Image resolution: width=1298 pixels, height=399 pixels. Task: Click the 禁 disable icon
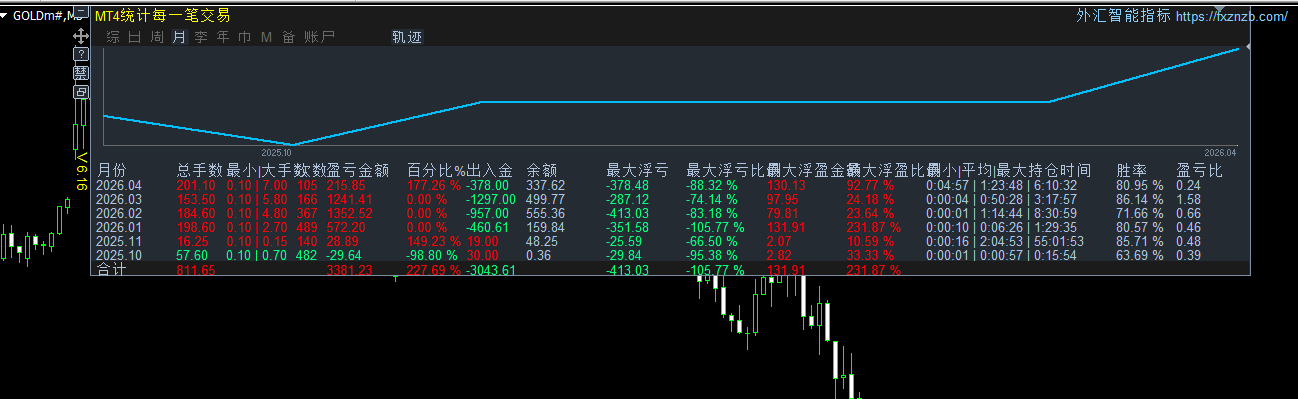(x=82, y=73)
